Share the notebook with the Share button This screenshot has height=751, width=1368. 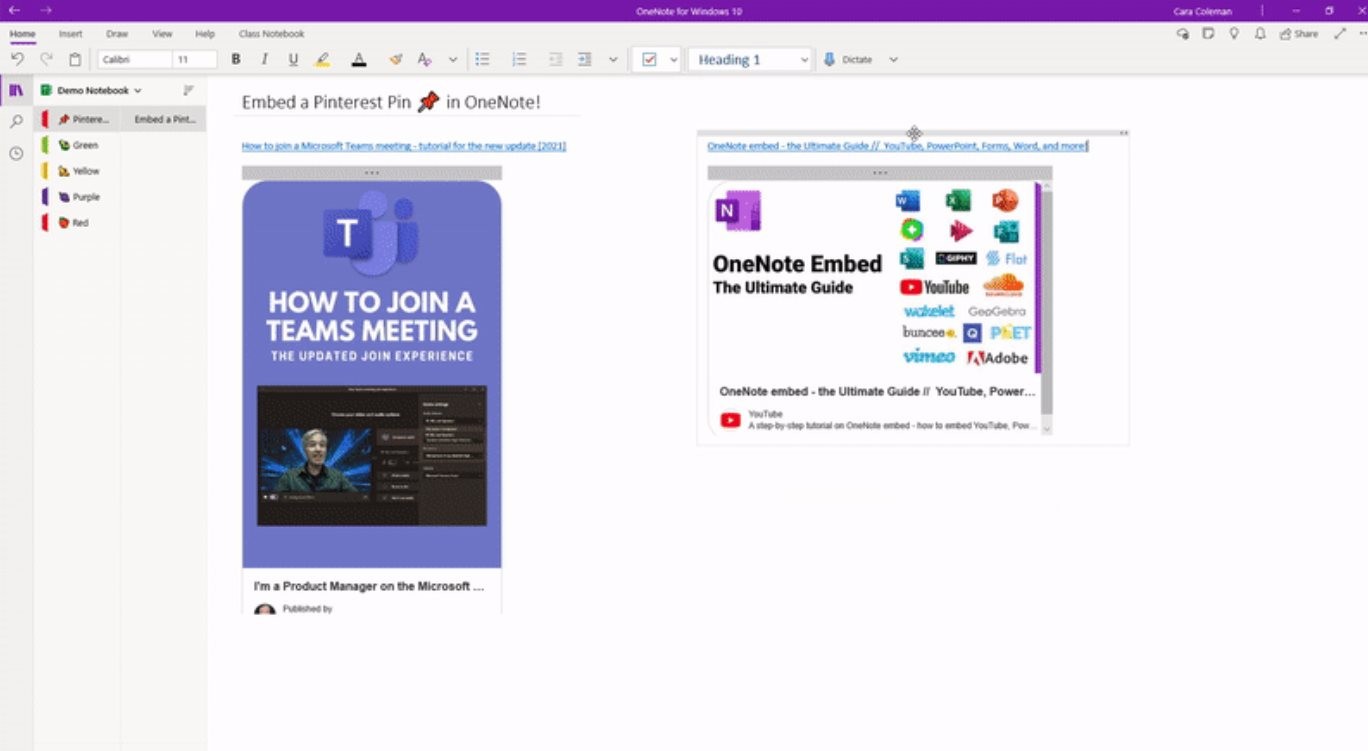point(1299,34)
